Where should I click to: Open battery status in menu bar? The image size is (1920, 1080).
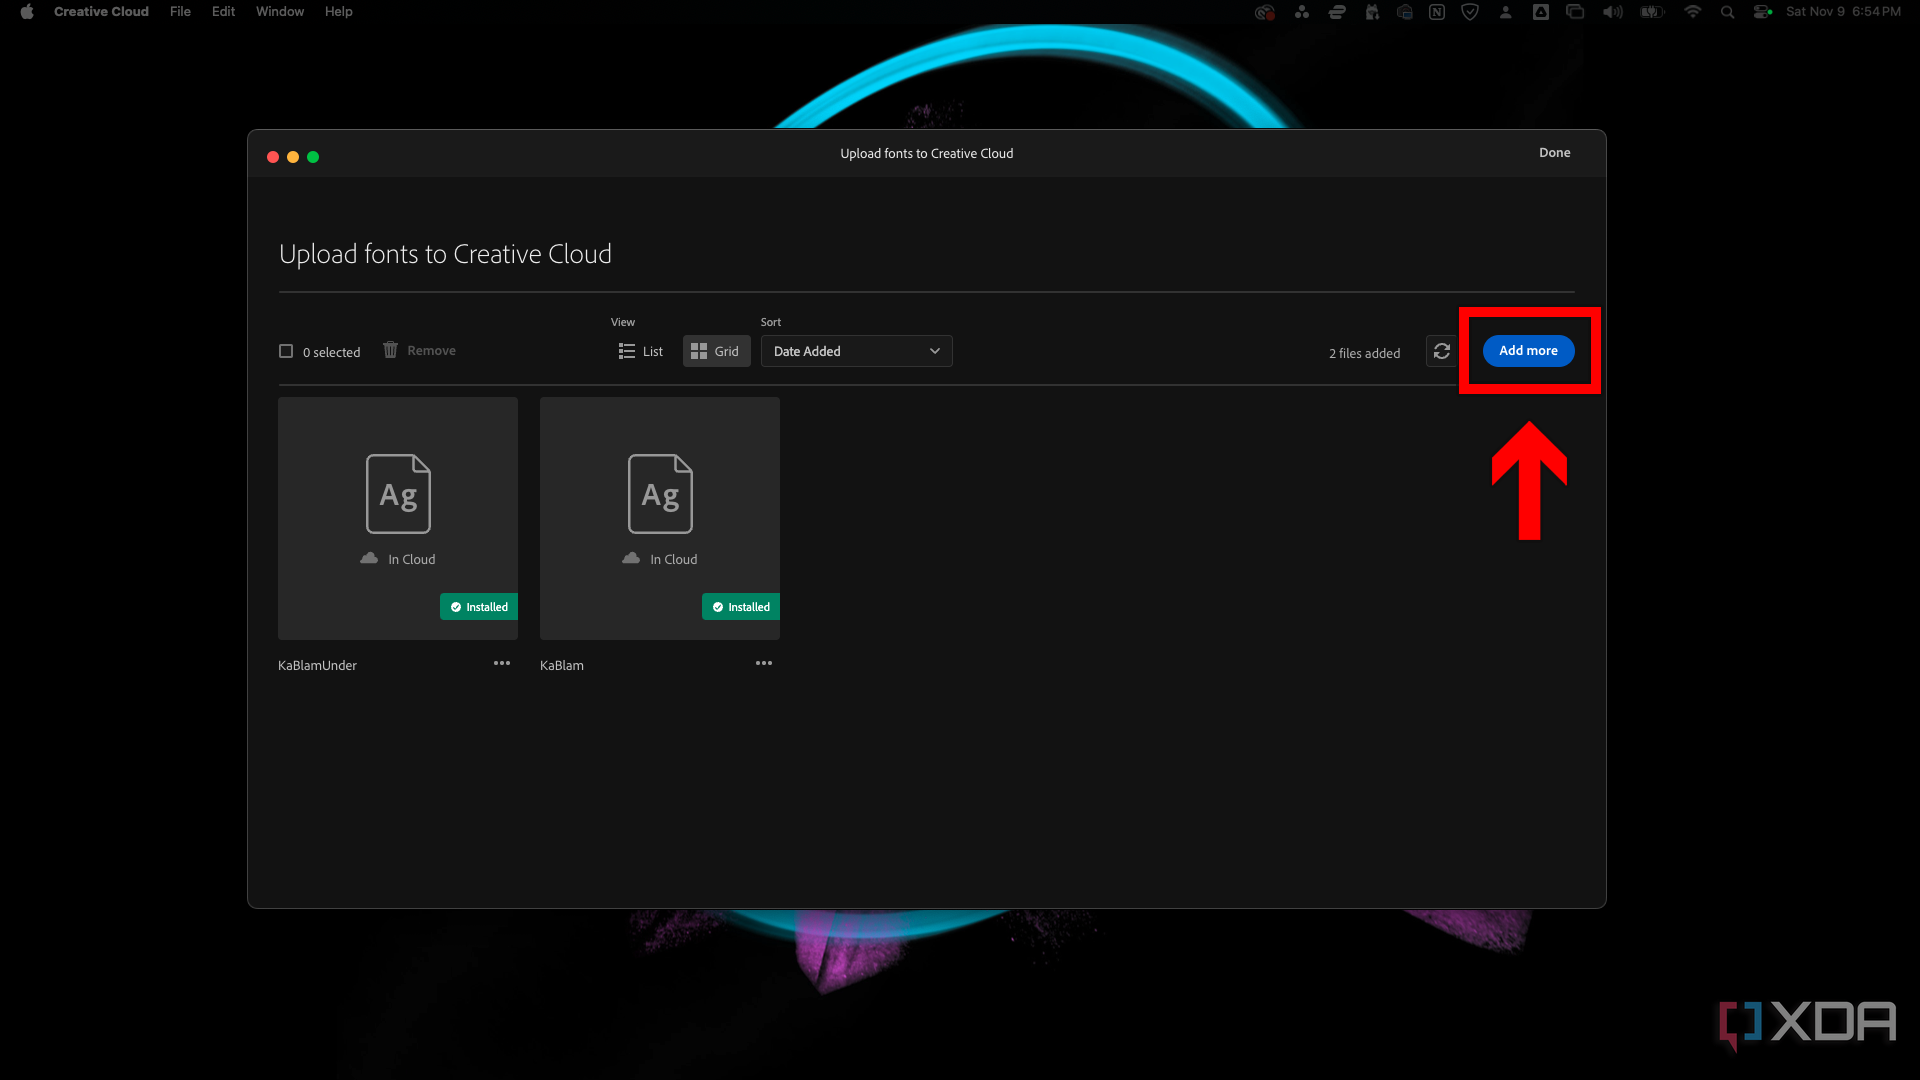click(x=1652, y=12)
